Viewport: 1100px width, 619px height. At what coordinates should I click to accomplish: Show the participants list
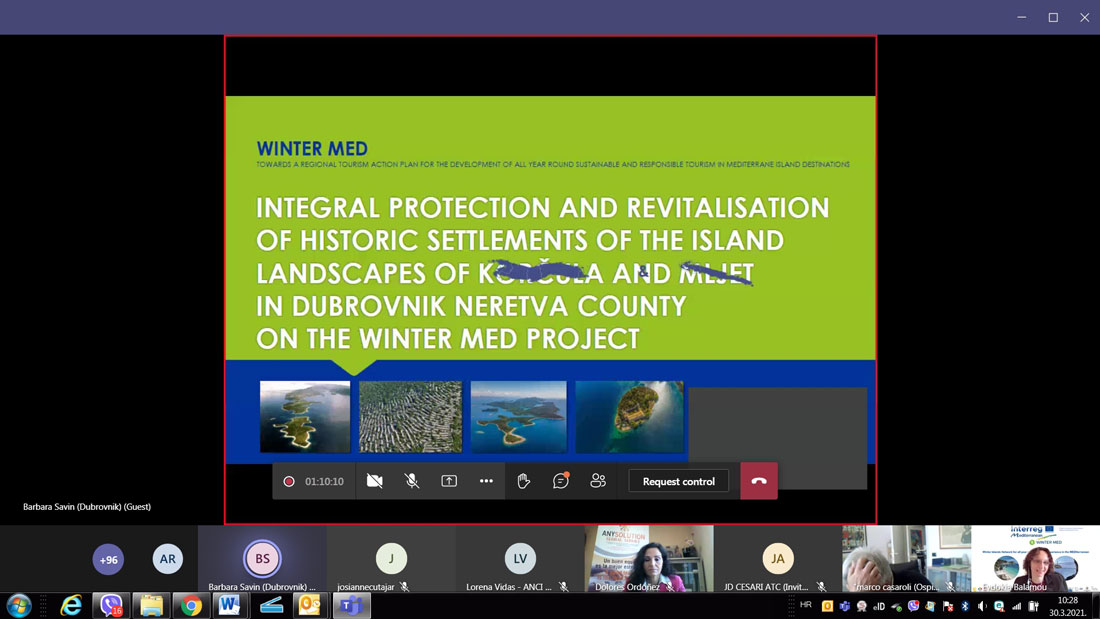tap(598, 481)
